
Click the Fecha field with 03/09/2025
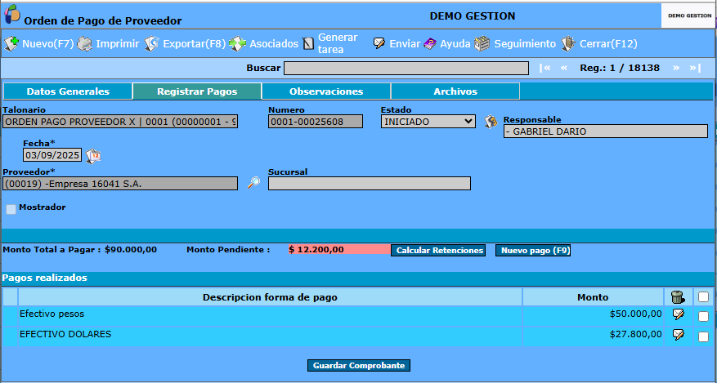pos(53,155)
